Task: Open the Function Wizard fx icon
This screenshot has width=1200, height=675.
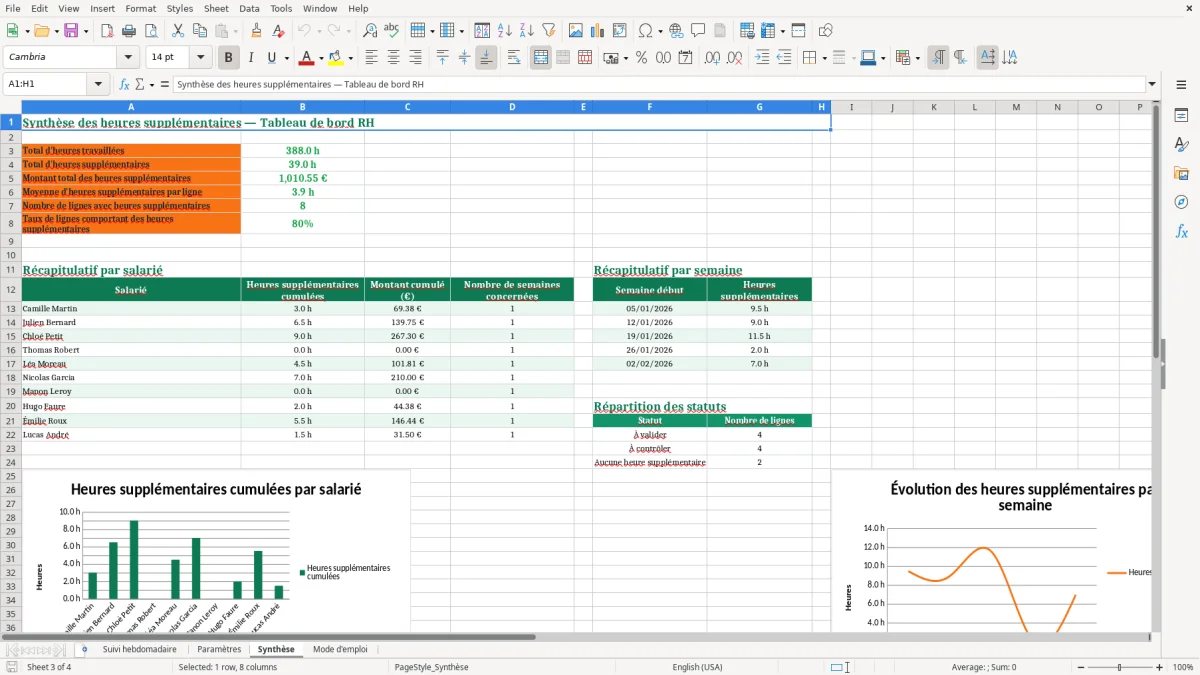Action: click(125, 84)
